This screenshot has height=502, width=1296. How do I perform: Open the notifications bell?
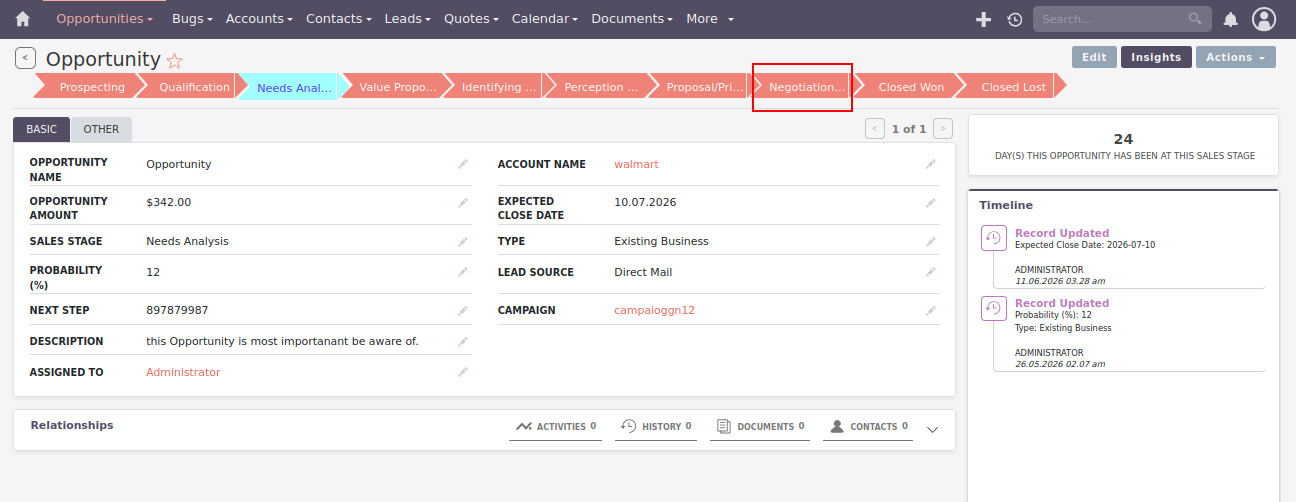point(1231,19)
